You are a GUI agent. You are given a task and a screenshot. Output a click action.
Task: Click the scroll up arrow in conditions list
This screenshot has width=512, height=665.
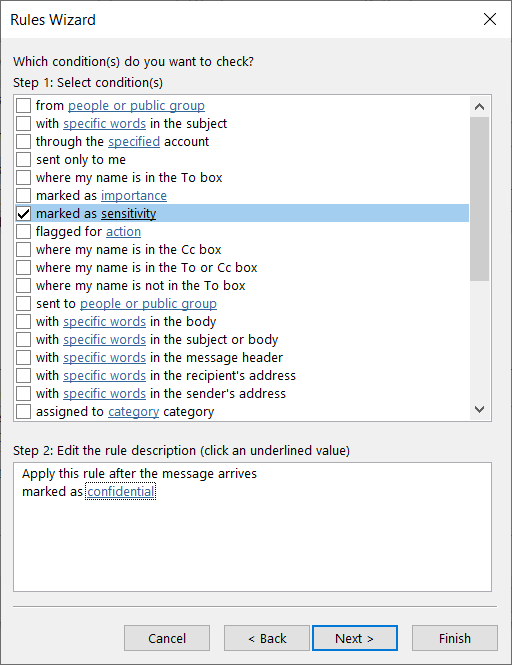(479, 106)
